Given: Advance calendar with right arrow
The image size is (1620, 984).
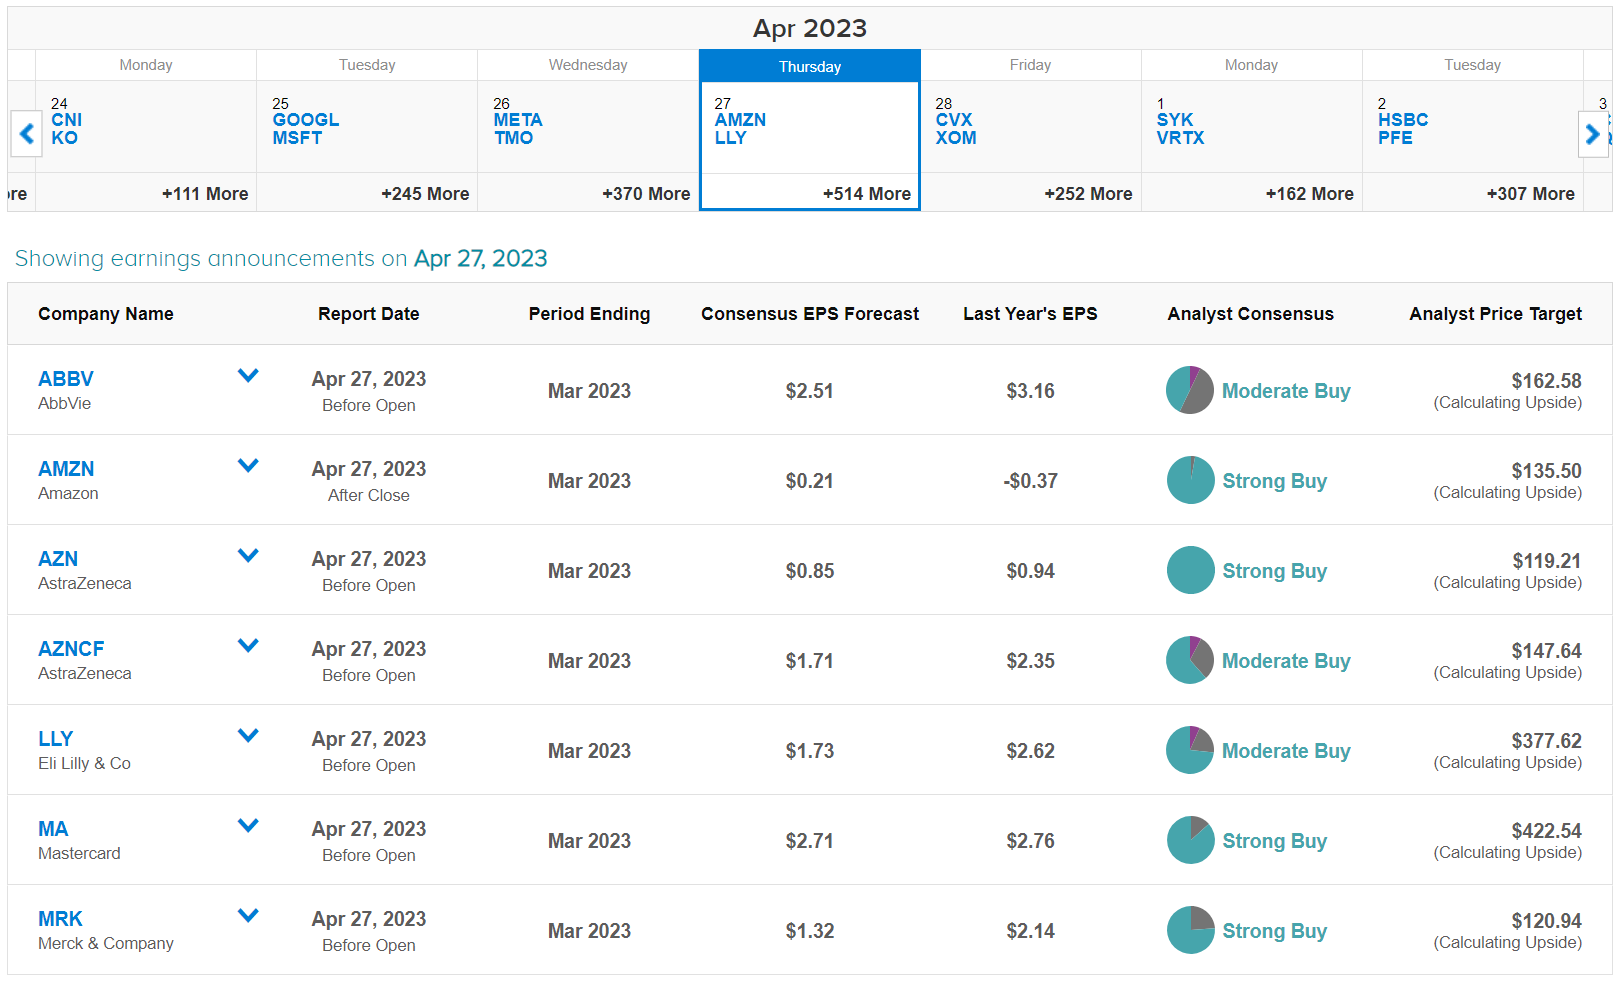Looking at the screenshot, I should tap(1592, 133).
